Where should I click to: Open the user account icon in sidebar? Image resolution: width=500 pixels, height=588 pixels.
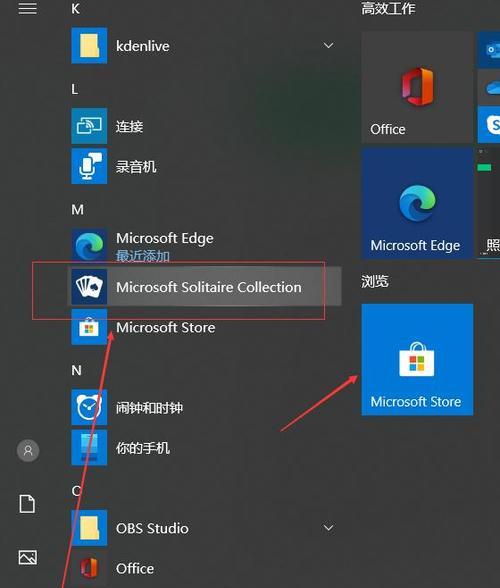tap(28, 450)
